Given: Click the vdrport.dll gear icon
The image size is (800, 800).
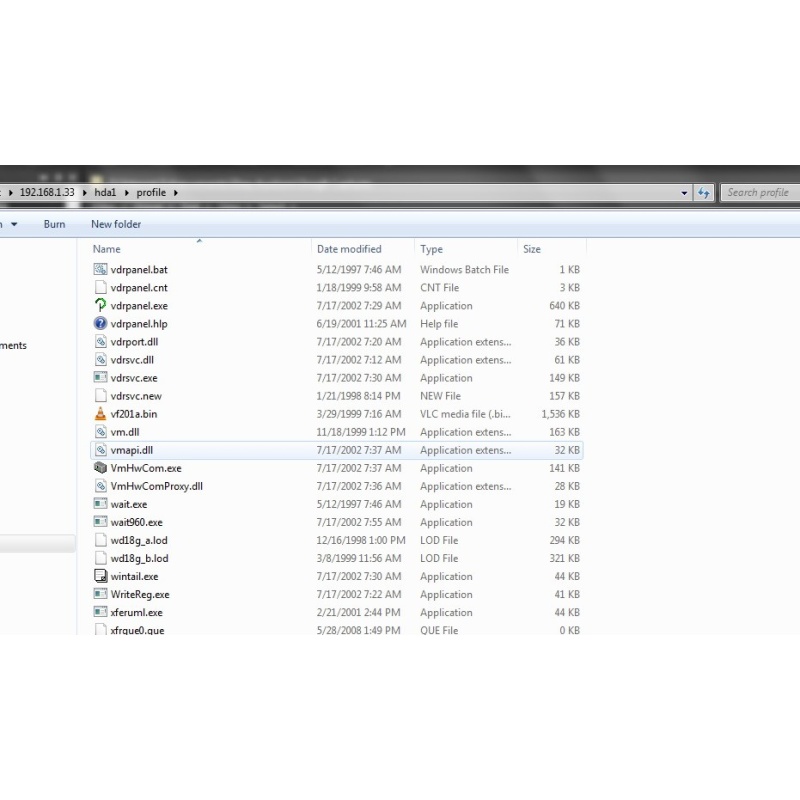Looking at the screenshot, I should click(100, 342).
